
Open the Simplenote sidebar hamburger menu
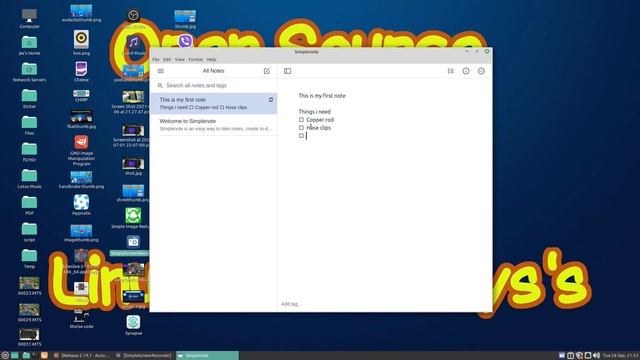(161, 71)
